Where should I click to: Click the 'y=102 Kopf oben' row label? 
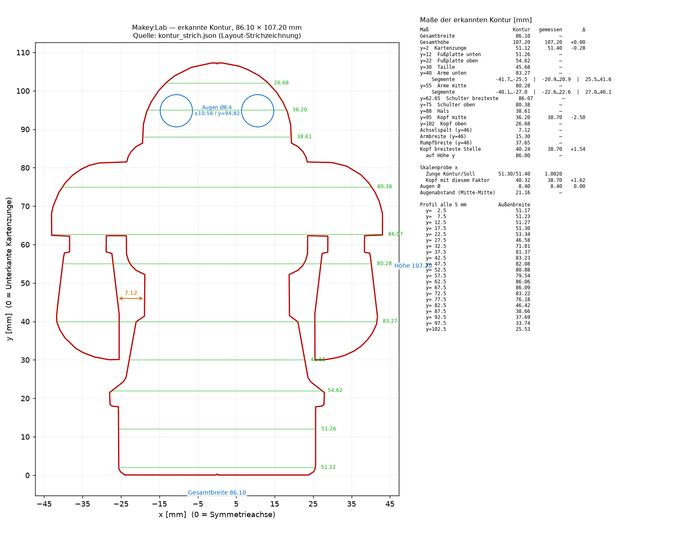(443, 124)
